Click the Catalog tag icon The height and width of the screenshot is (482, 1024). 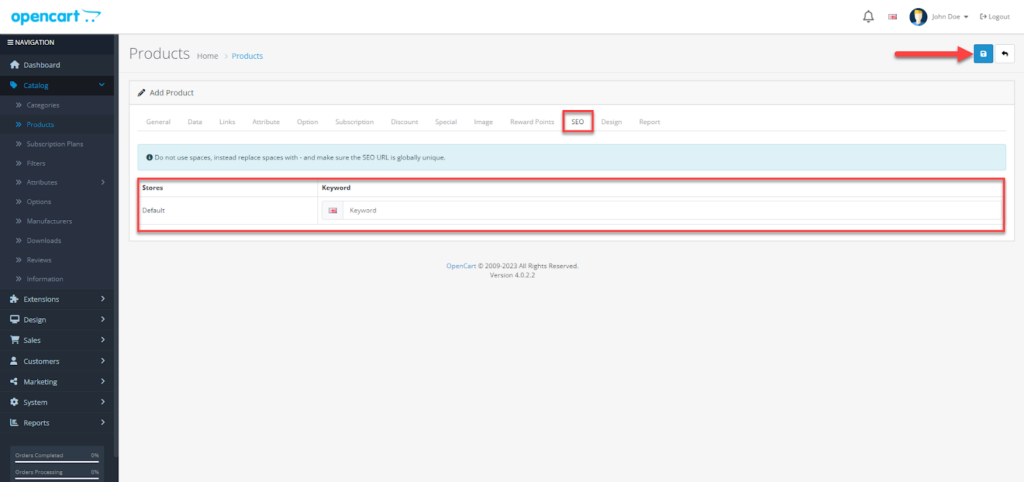[x=14, y=85]
